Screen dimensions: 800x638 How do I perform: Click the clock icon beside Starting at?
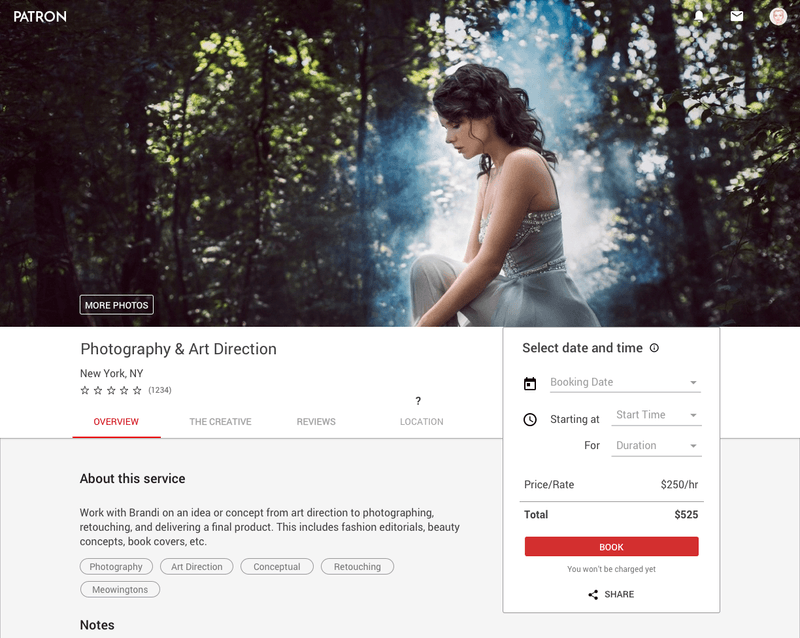point(530,419)
